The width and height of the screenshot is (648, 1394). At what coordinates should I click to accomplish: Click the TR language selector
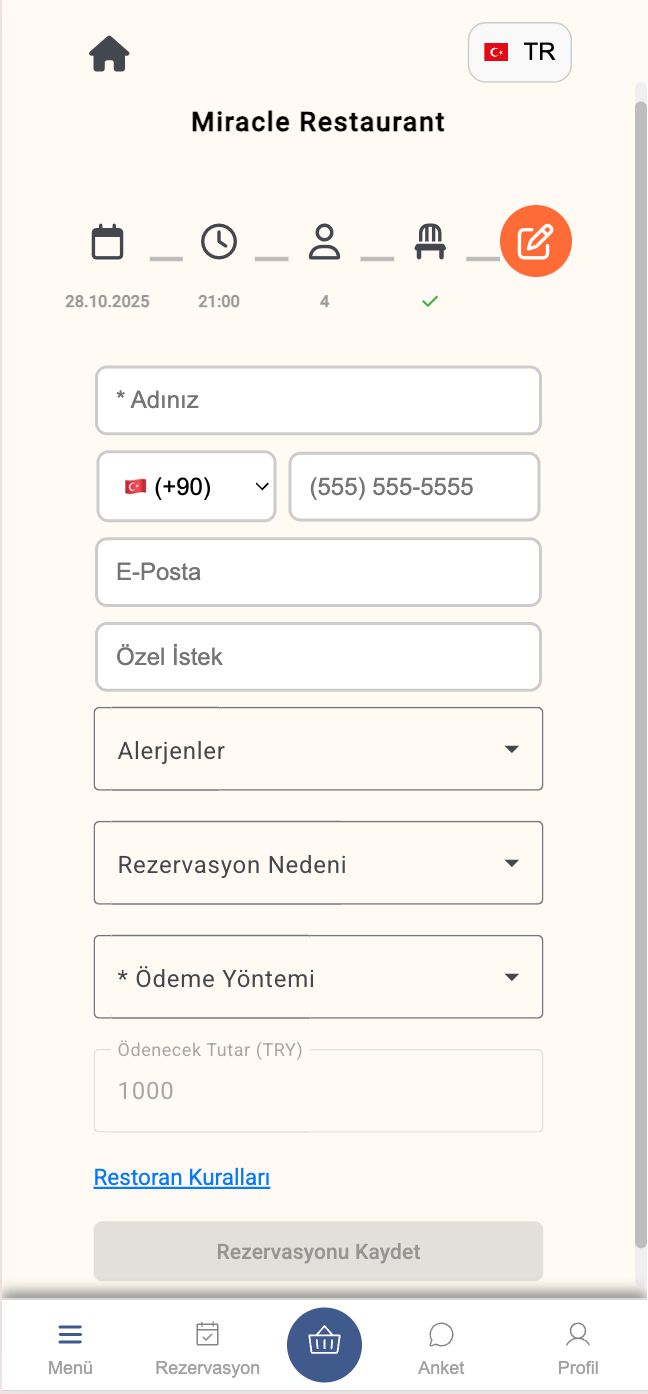point(520,52)
